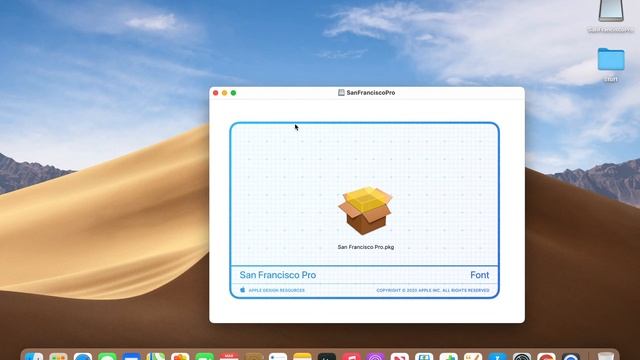Click the copyright Apple Inc. notice text
Screen dimensions: 640x360
pos(433,290)
